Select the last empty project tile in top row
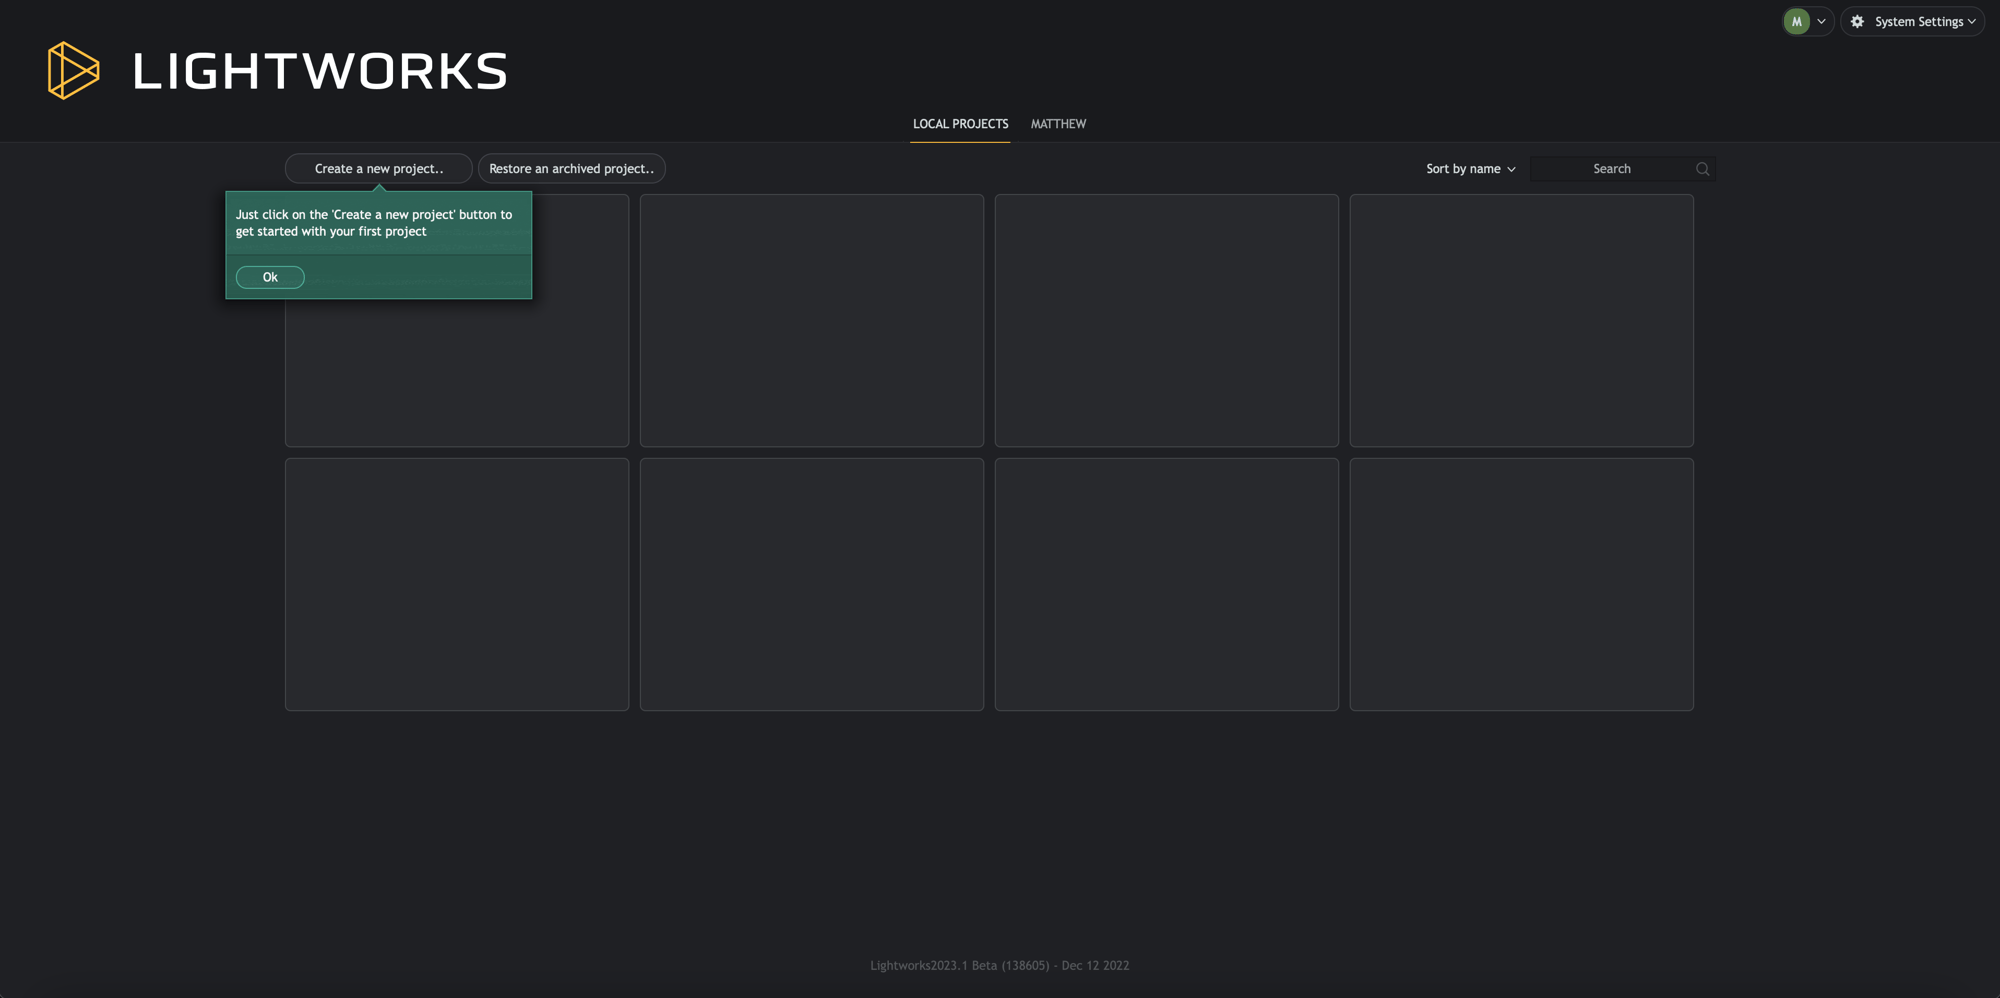Screen dimensions: 2000x998 (1521, 320)
